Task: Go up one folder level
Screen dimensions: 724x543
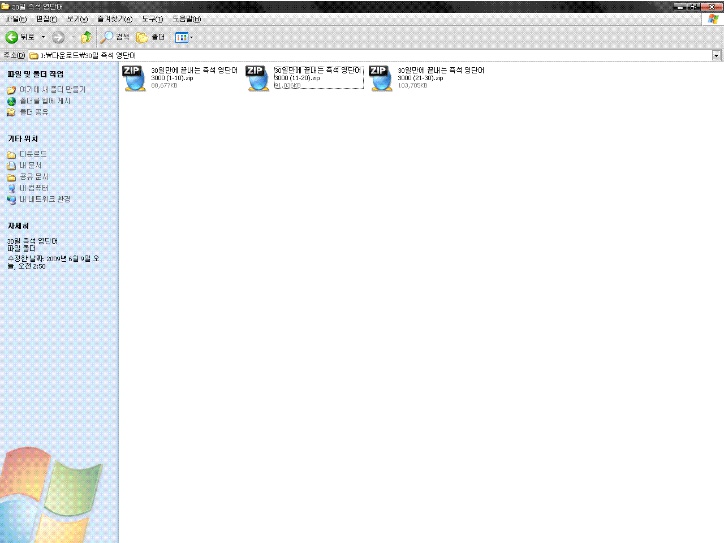Action: [x=86, y=37]
